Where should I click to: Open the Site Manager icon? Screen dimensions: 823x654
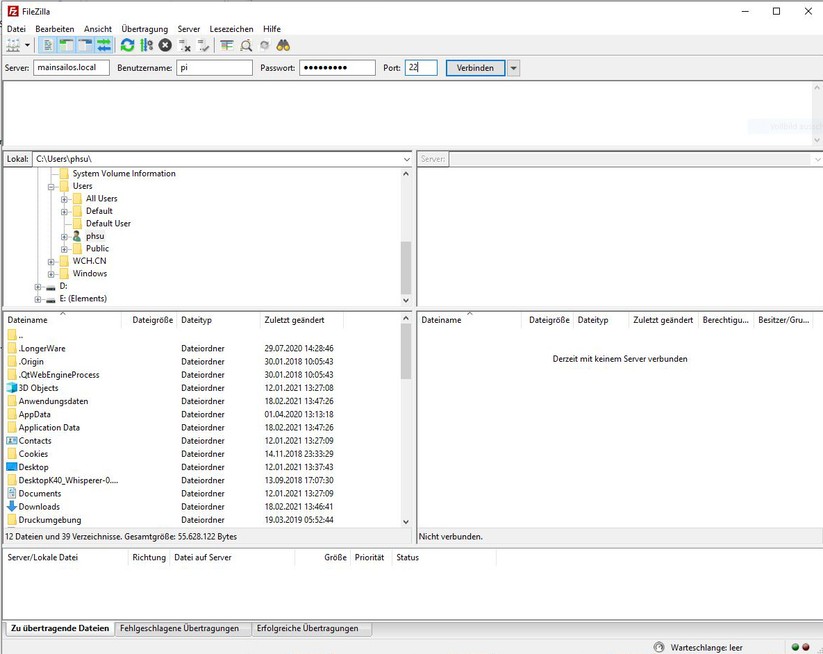click(13, 45)
